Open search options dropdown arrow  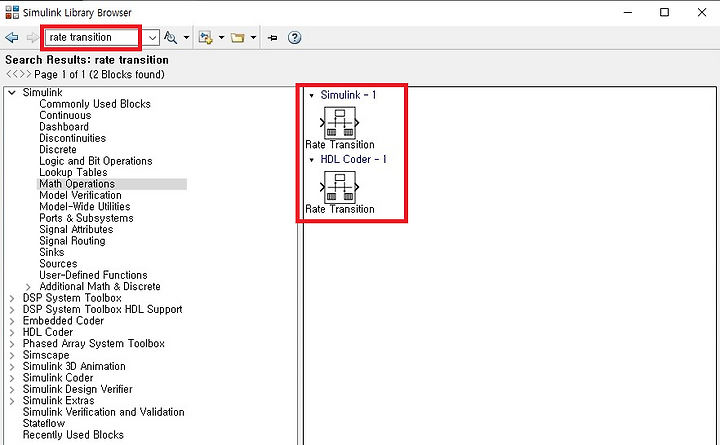(186, 38)
